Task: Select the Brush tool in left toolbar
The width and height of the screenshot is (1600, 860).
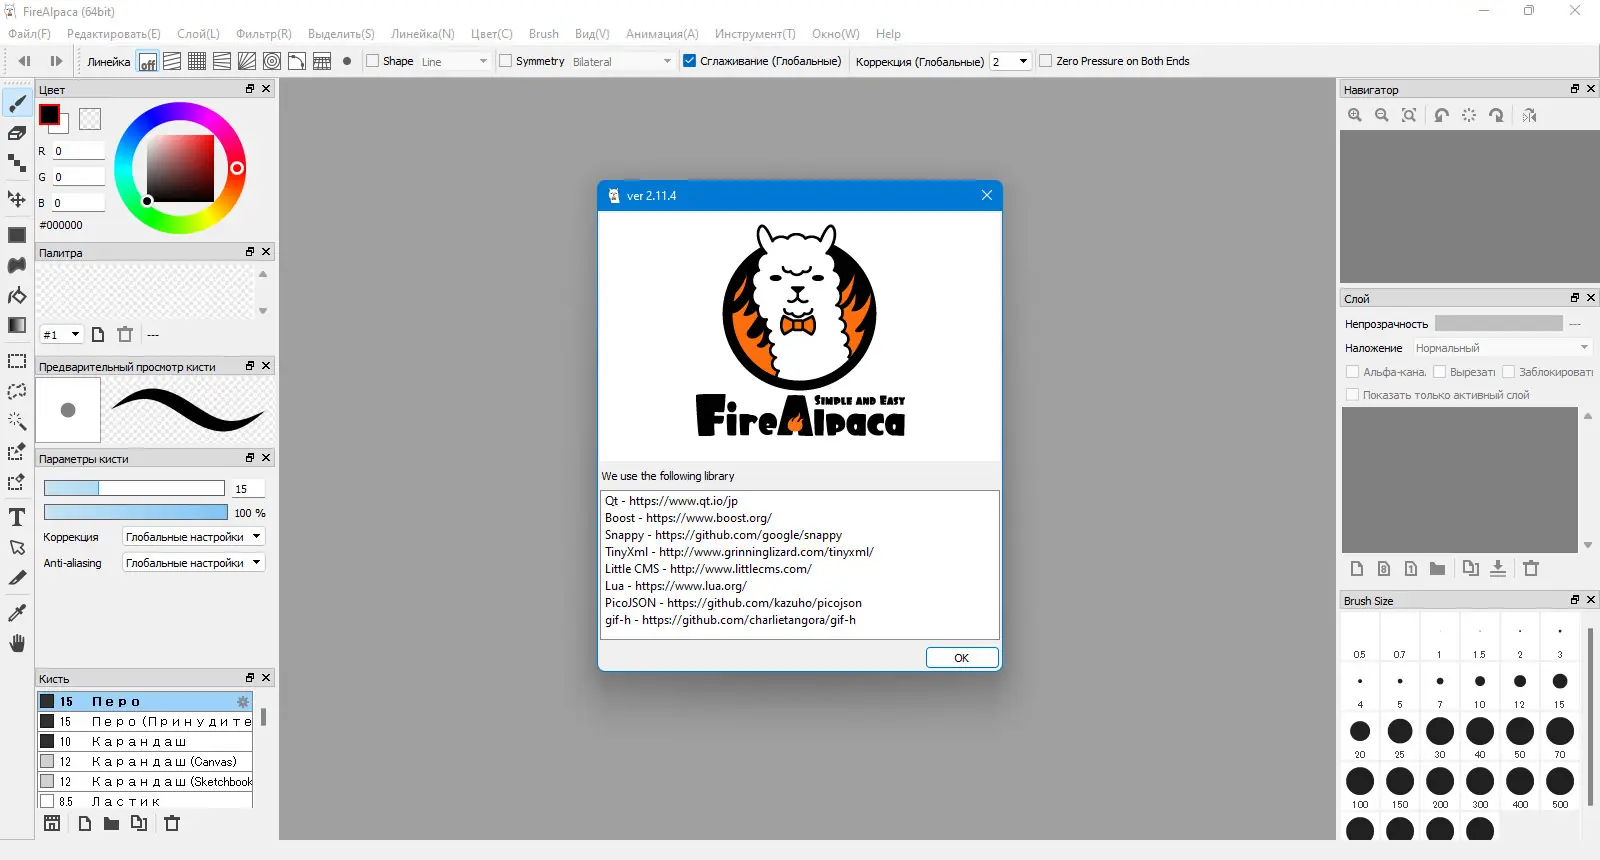Action: (17, 102)
